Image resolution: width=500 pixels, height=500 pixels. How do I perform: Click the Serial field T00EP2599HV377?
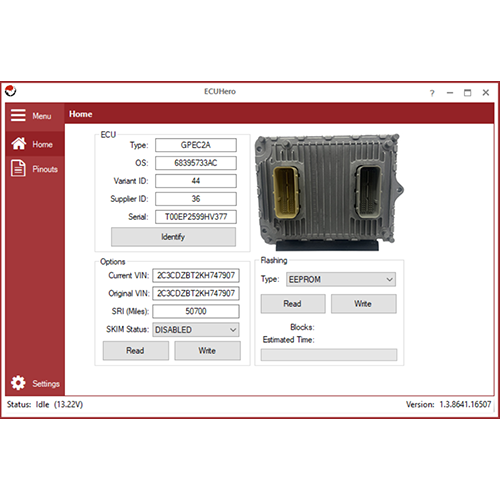(x=196, y=217)
